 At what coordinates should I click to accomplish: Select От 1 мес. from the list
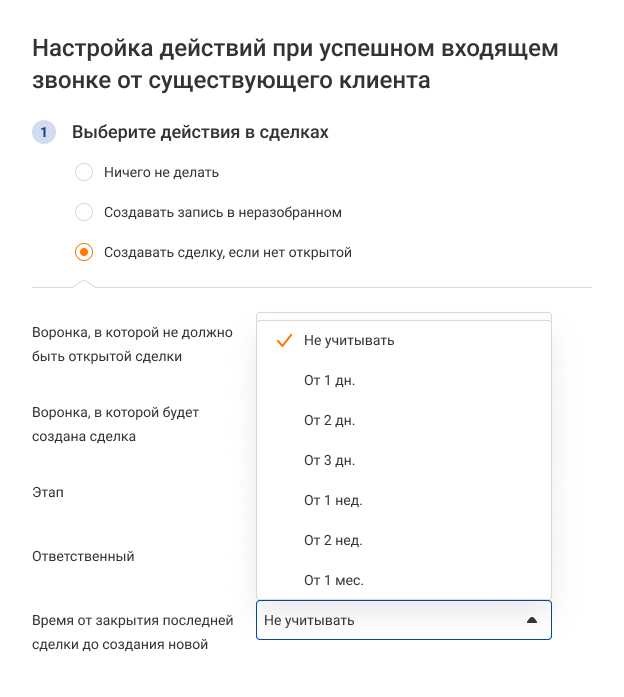(x=333, y=580)
